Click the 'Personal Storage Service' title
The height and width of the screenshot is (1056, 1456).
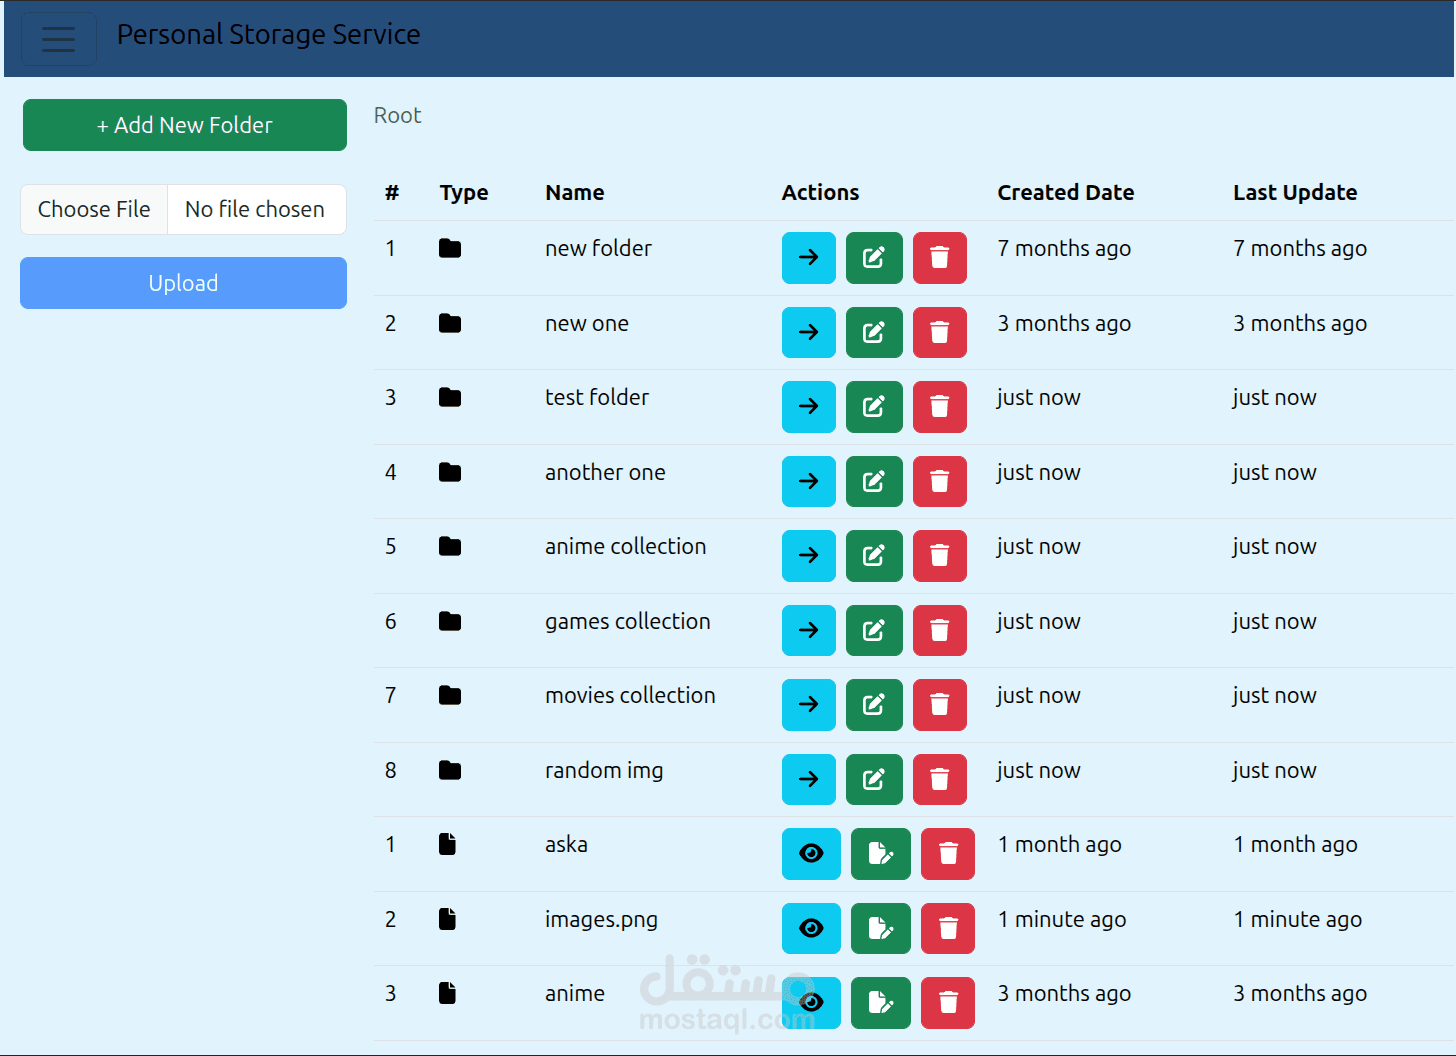click(269, 35)
